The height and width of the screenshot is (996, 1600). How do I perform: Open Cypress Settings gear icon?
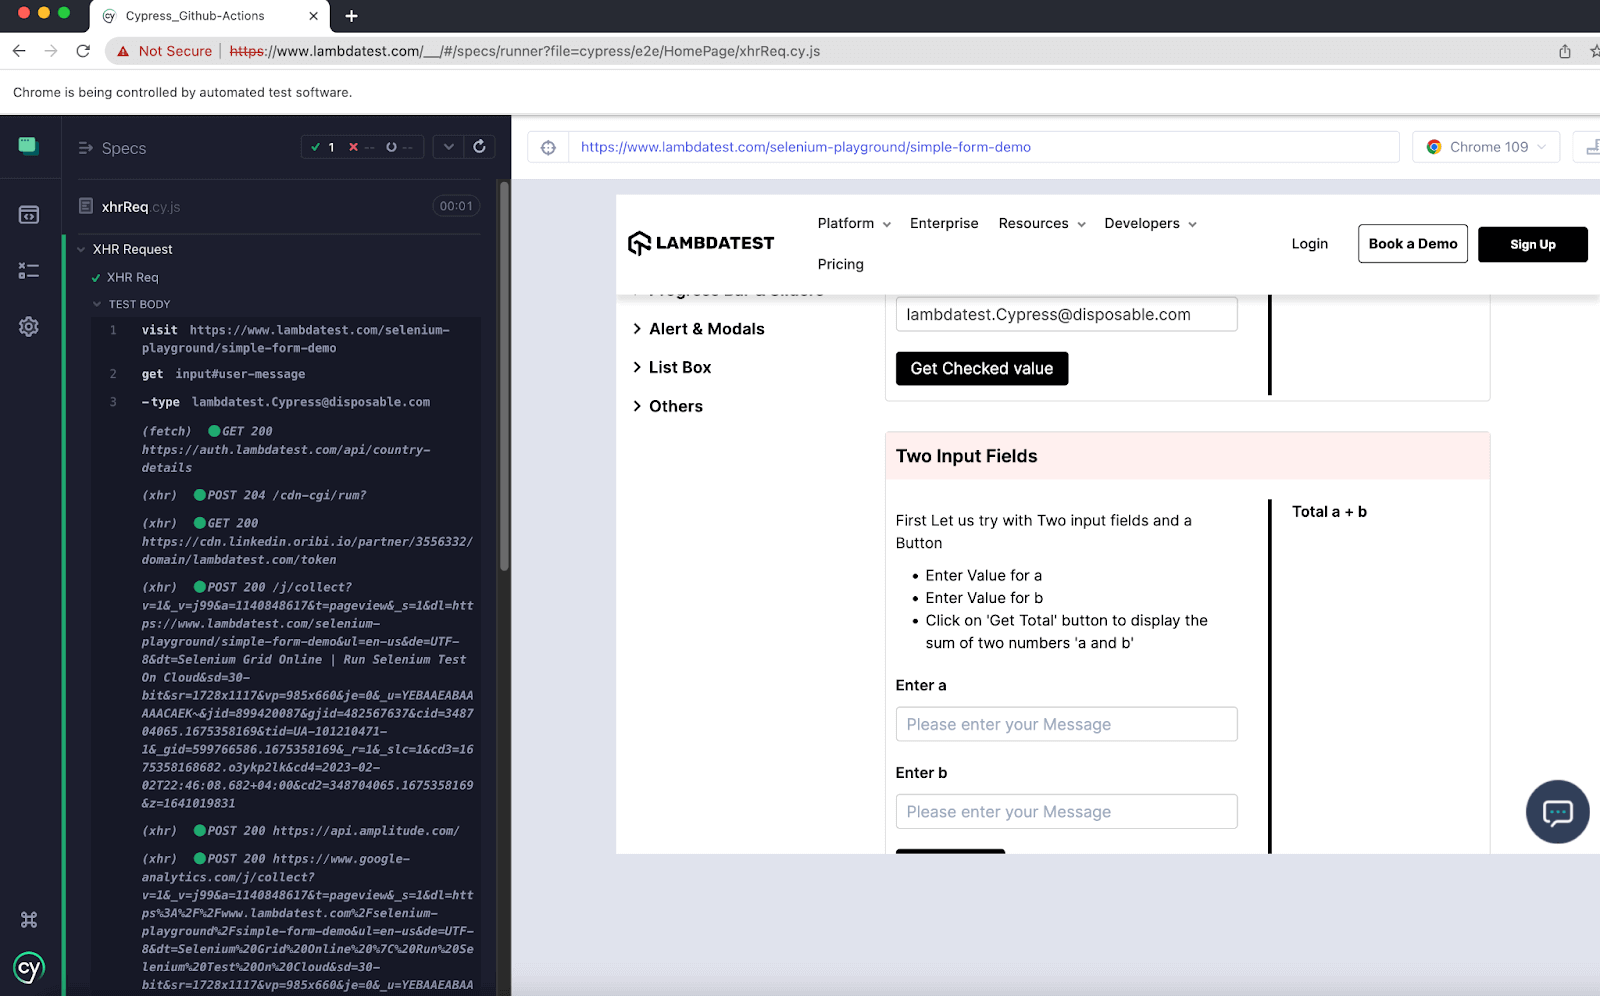click(29, 327)
